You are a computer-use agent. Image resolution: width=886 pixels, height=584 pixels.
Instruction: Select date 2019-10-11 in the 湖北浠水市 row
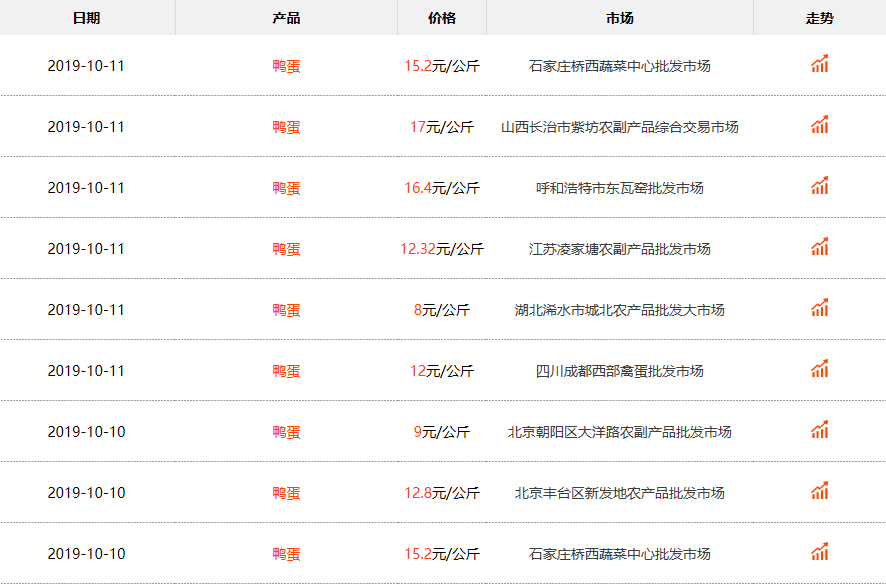click(86, 310)
